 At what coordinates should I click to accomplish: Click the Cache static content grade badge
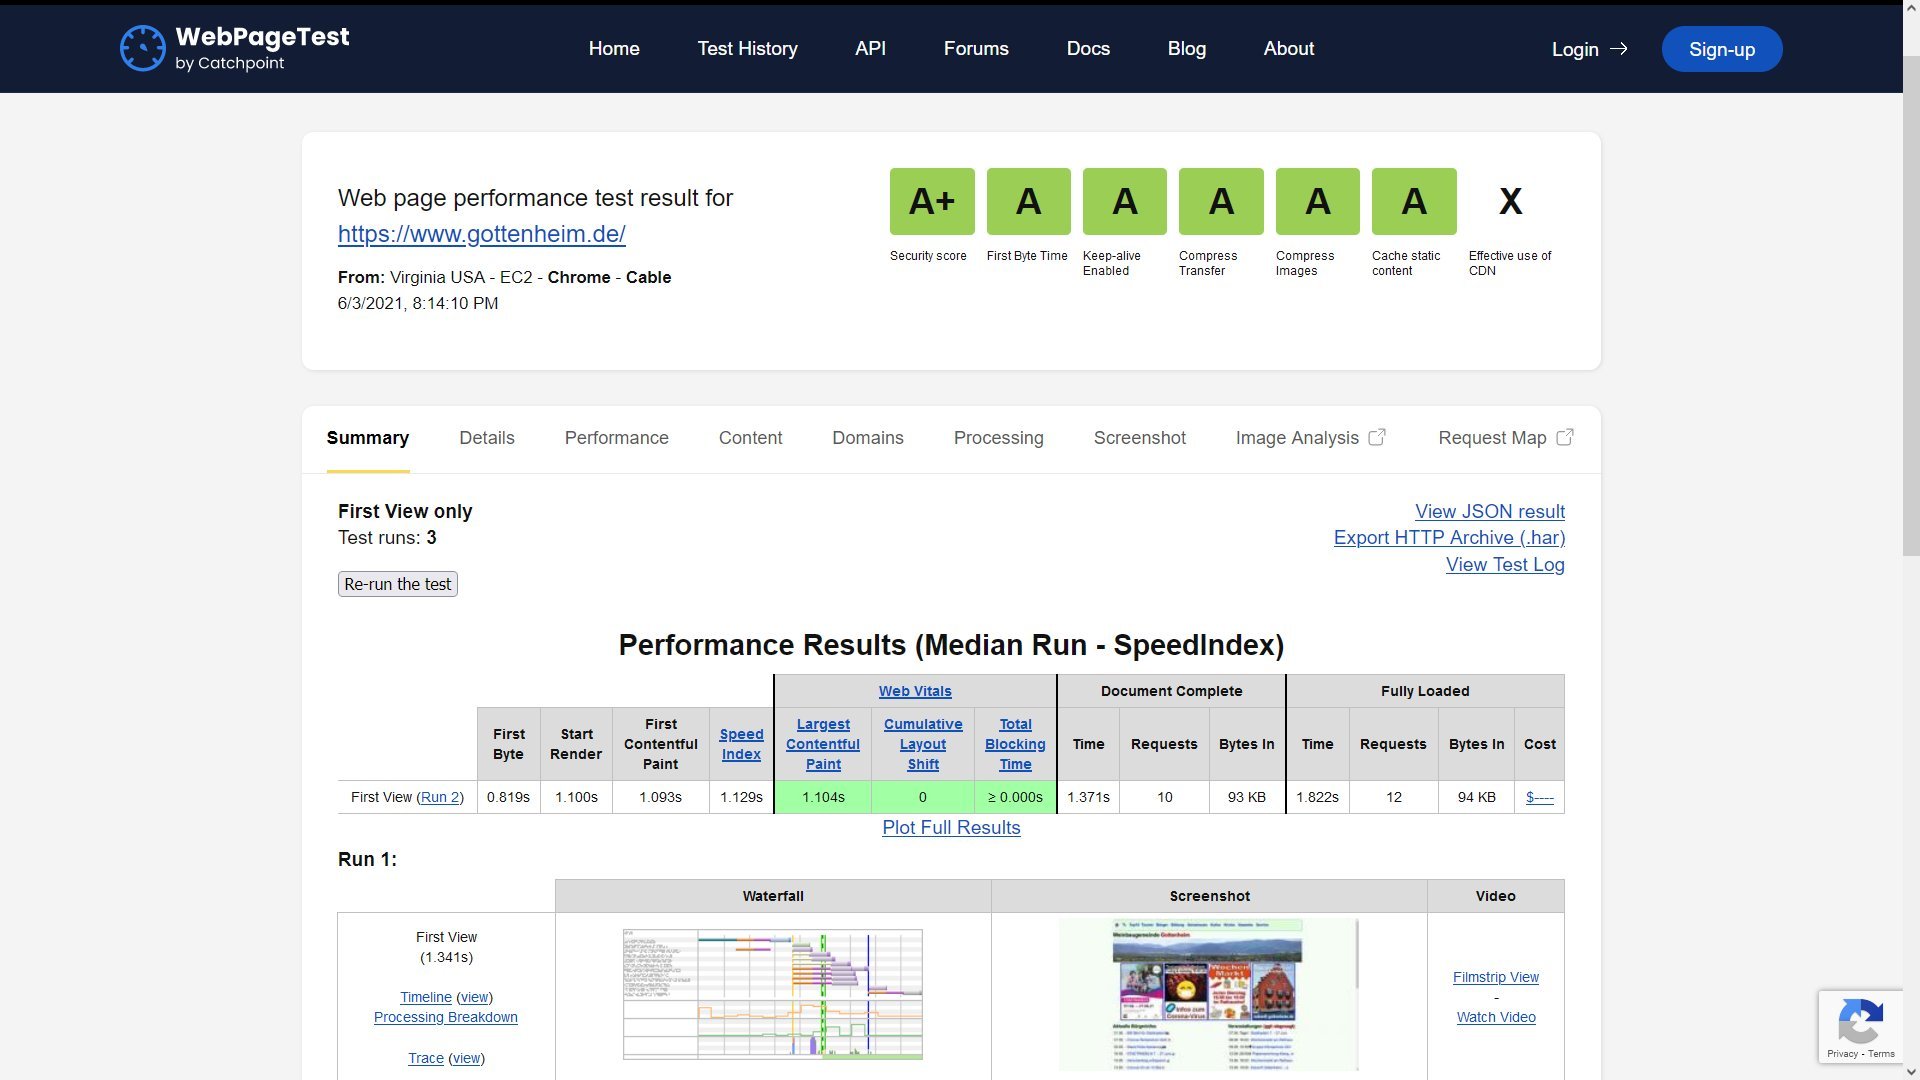pos(1413,201)
